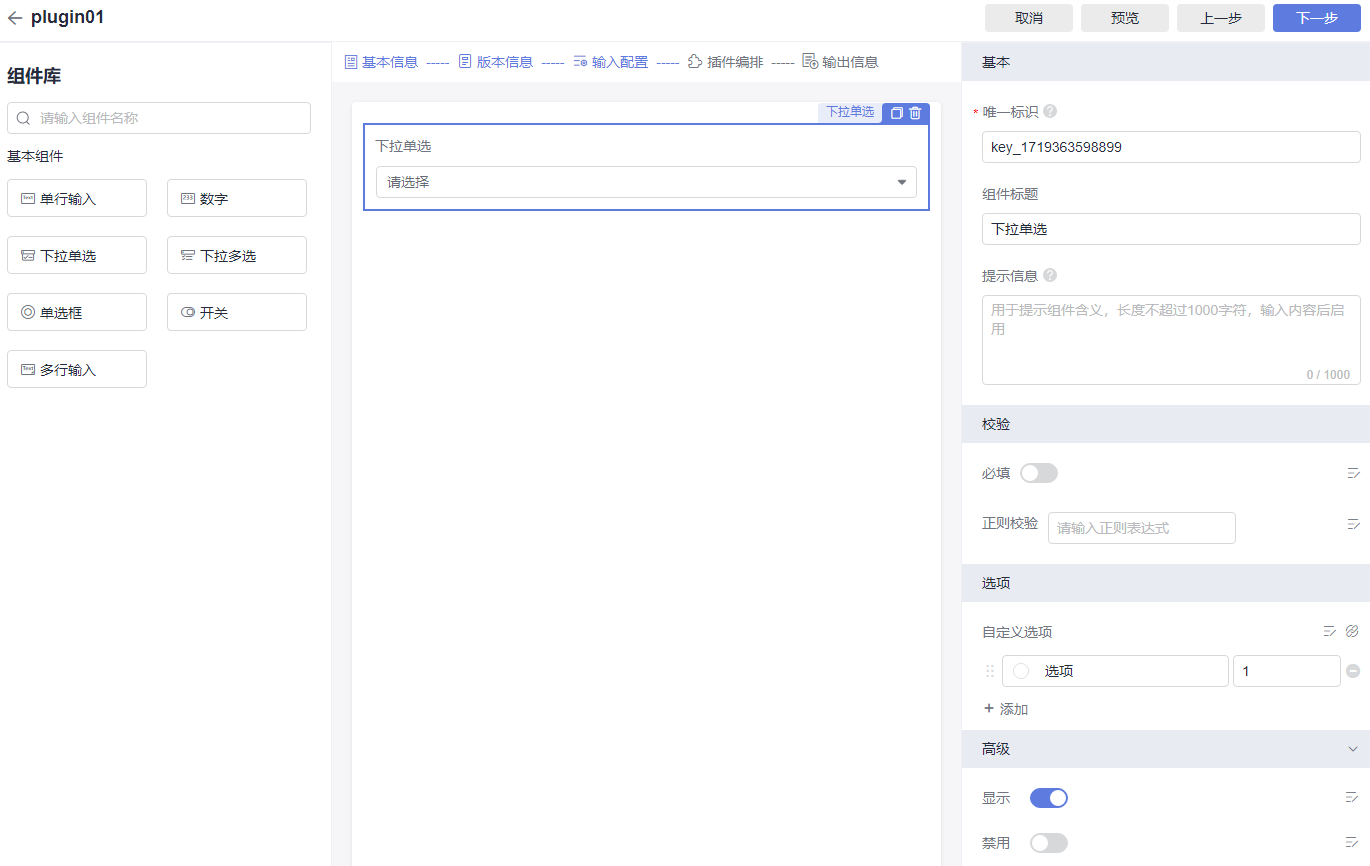
Task: Click the edit icon in the 必填 row
Action: (x=1353, y=473)
